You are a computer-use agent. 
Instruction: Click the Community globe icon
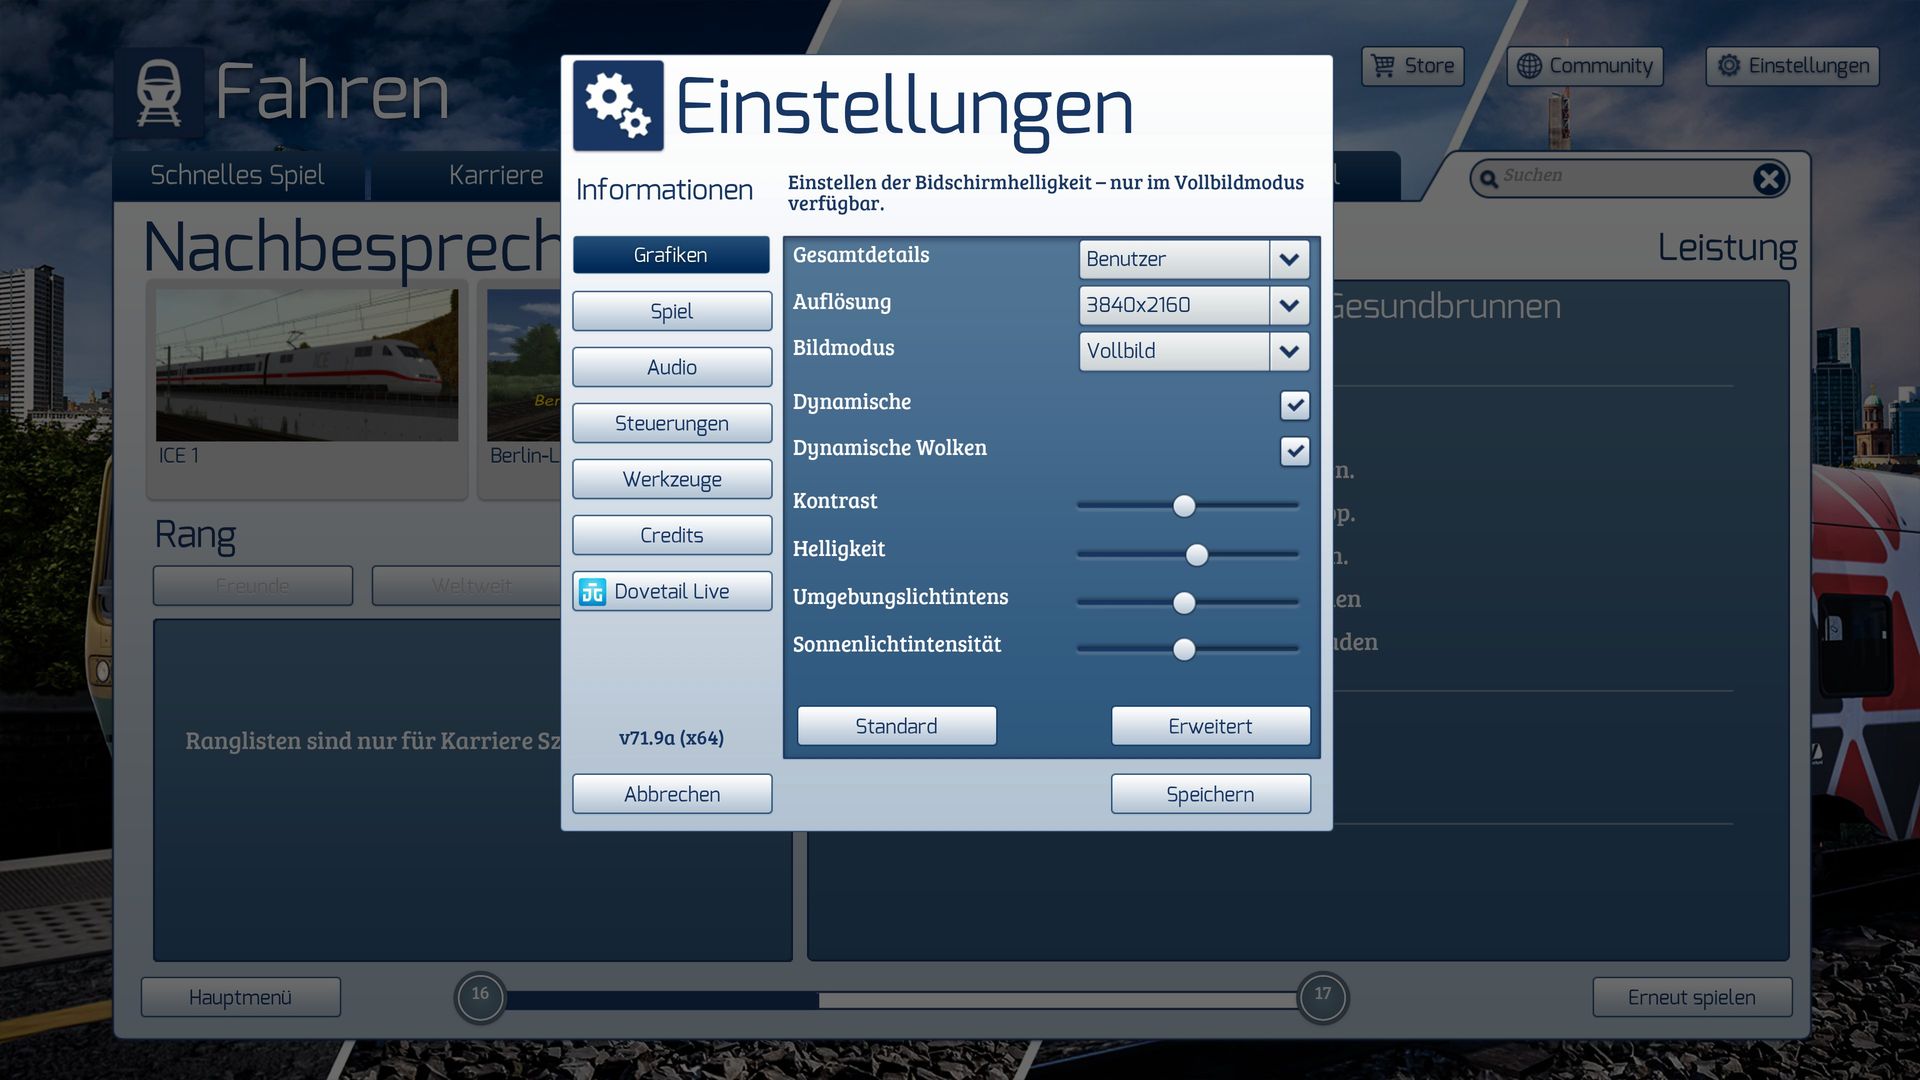tap(1529, 66)
